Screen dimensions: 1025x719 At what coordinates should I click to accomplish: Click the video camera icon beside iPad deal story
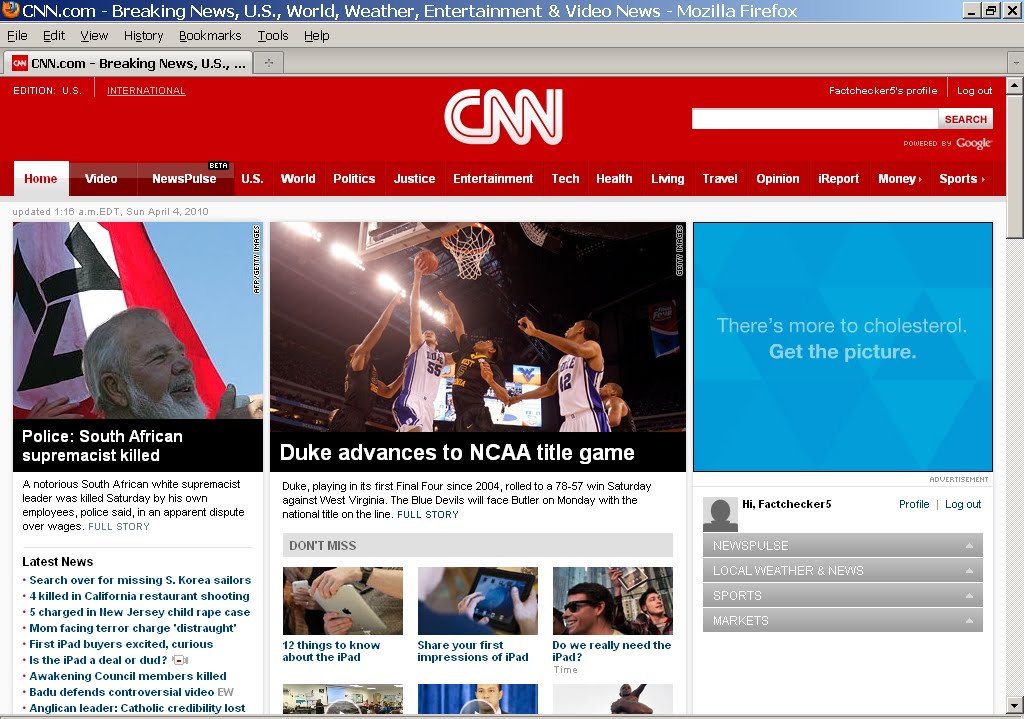pyautogui.click(x=180, y=660)
